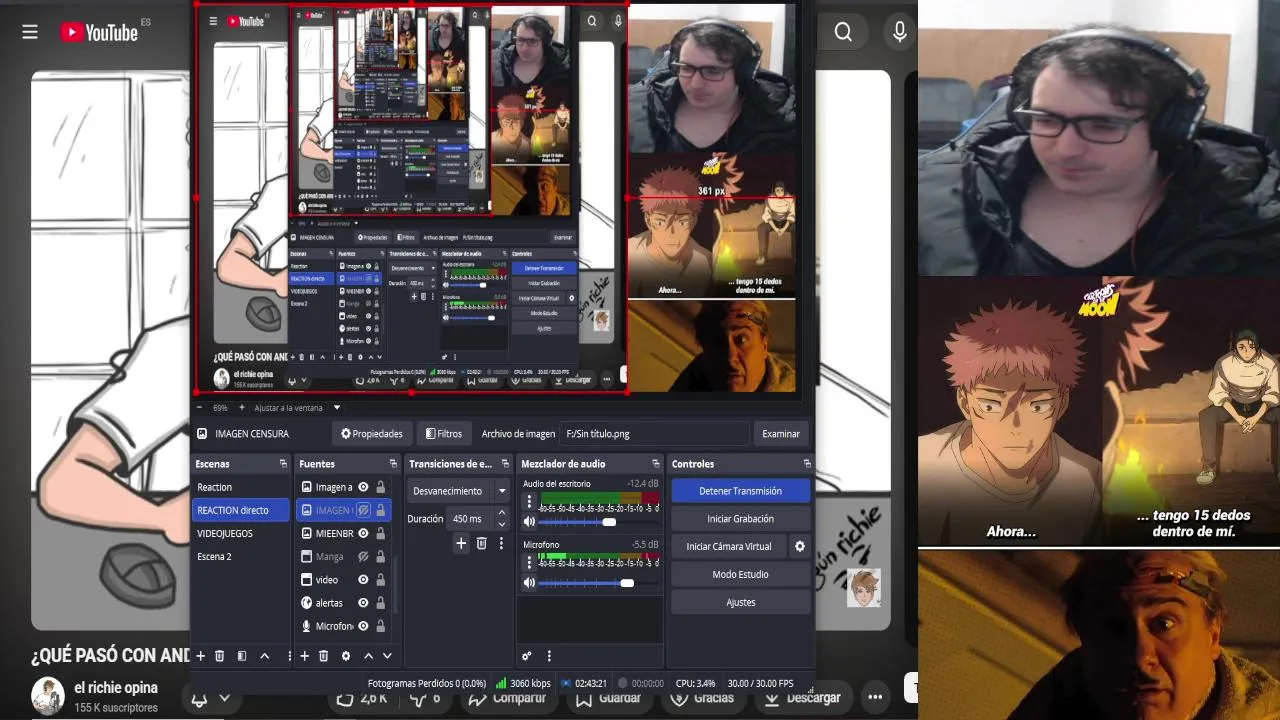Move the selected source up

click(368, 656)
